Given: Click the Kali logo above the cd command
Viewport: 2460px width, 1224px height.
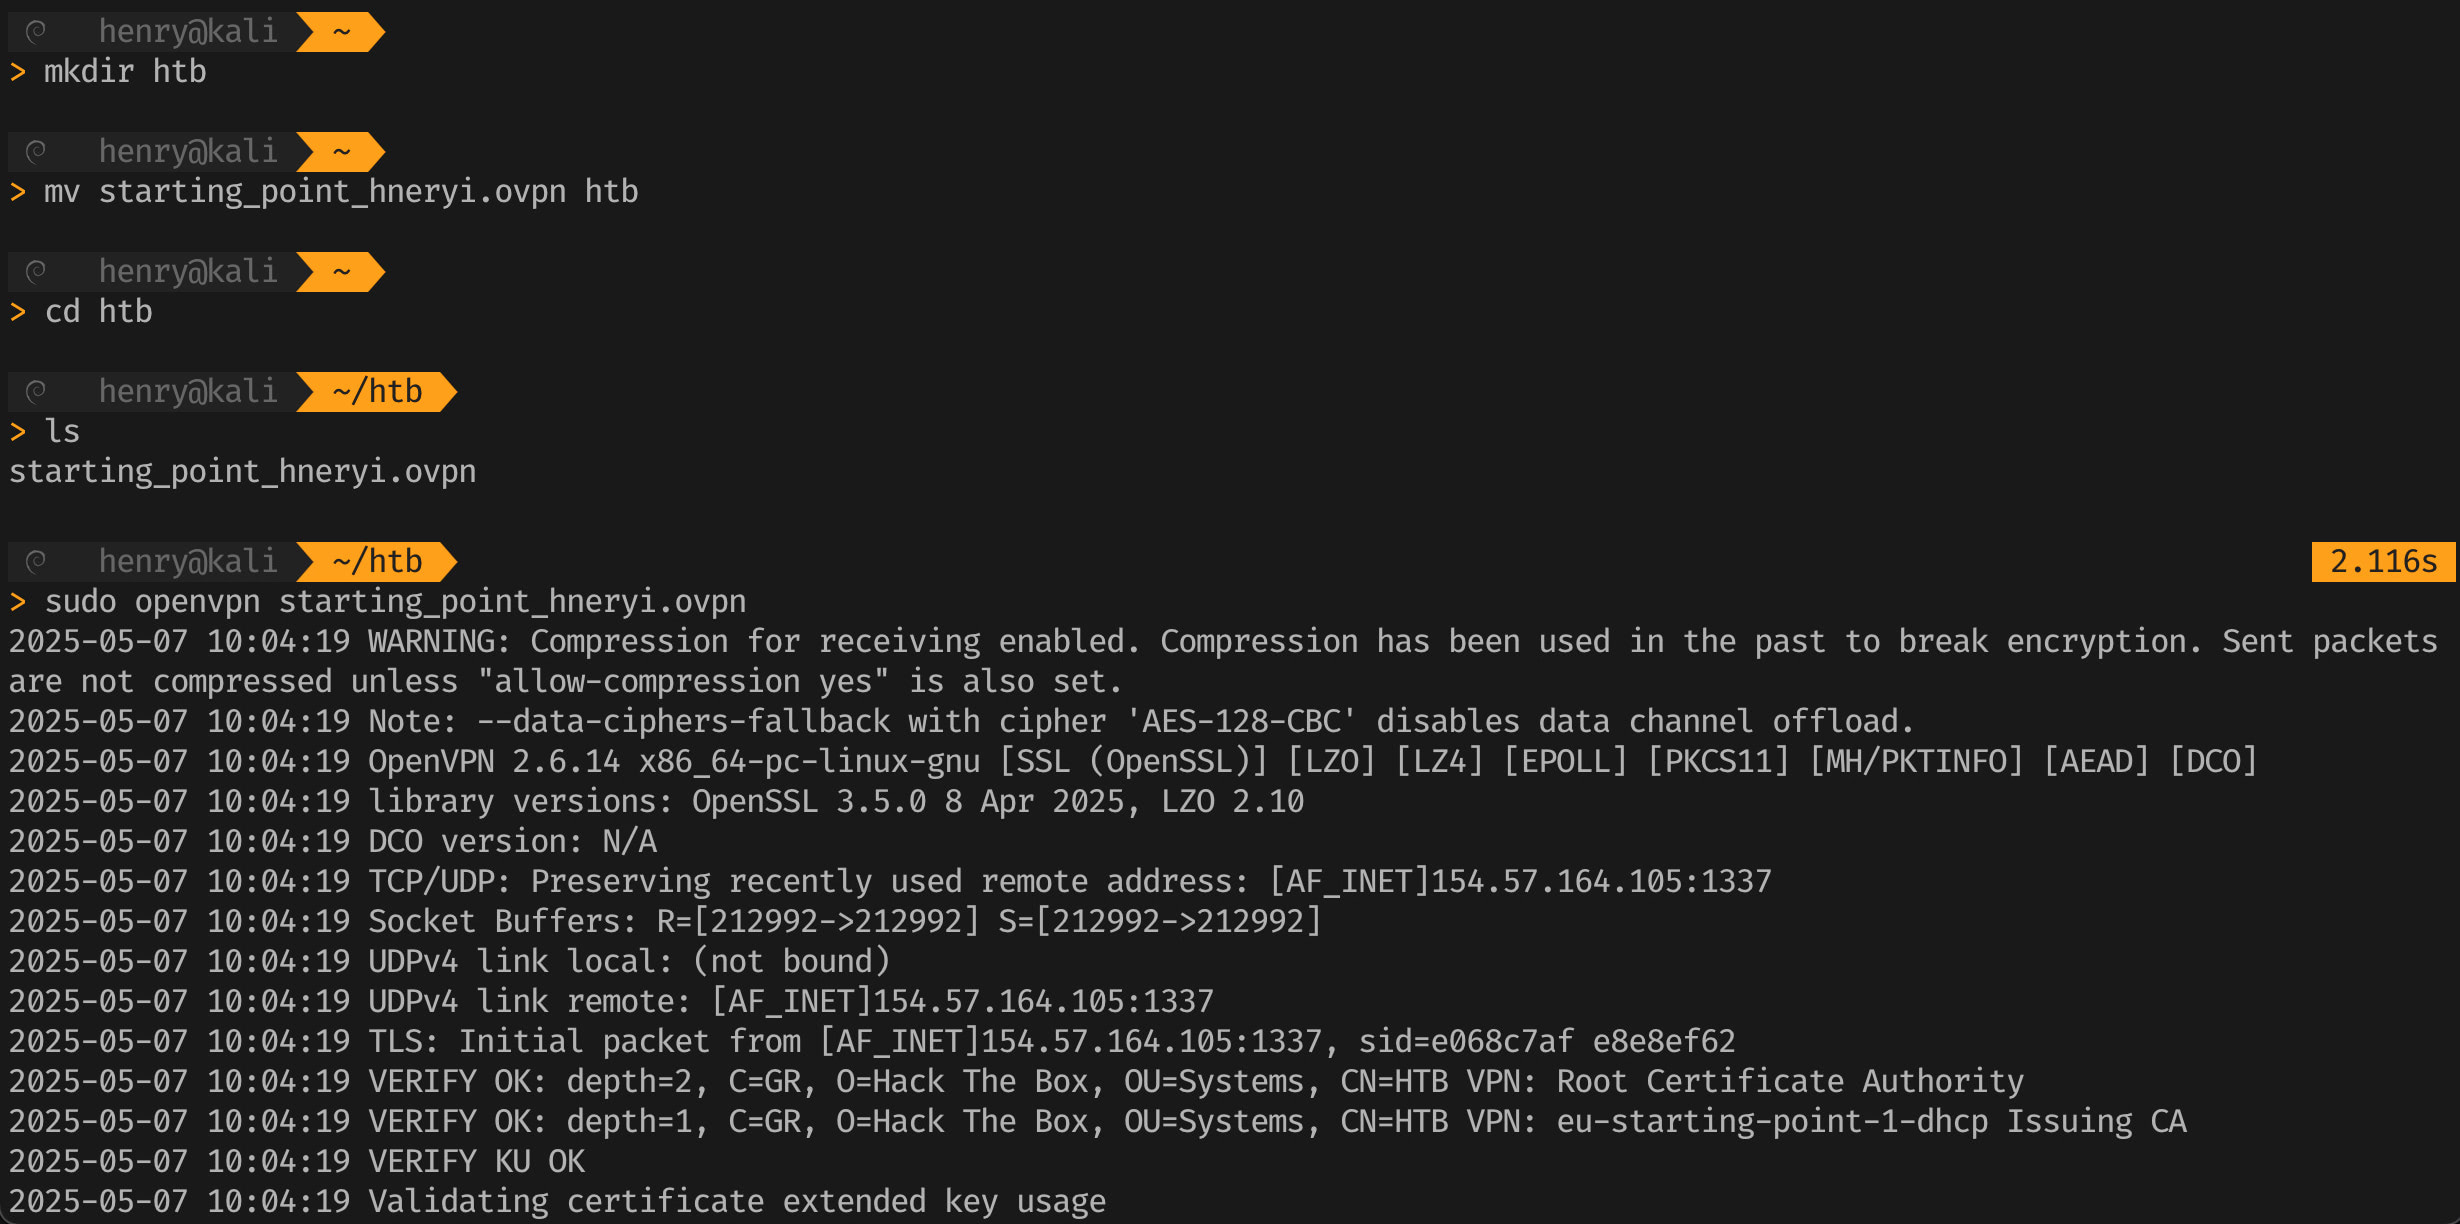Looking at the screenshot, I should pyautogui.click(x=36, y=272).
